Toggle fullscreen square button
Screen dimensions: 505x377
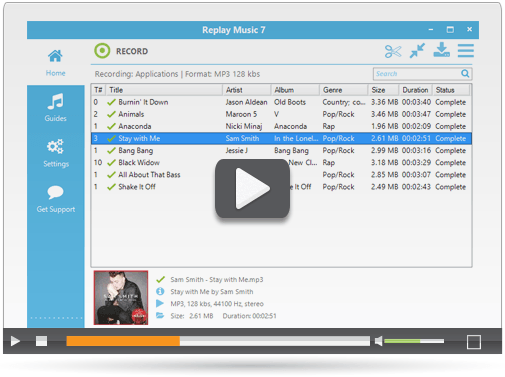[474, 342]
